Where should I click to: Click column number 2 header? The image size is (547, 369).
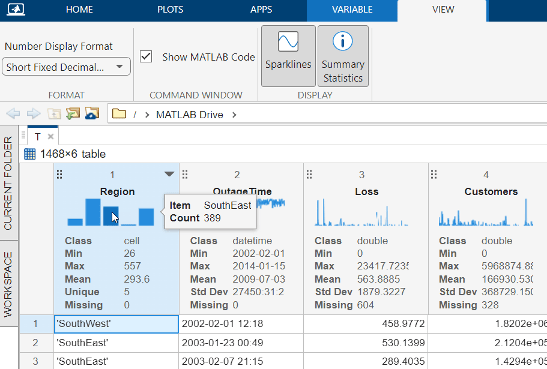[237, 174]
